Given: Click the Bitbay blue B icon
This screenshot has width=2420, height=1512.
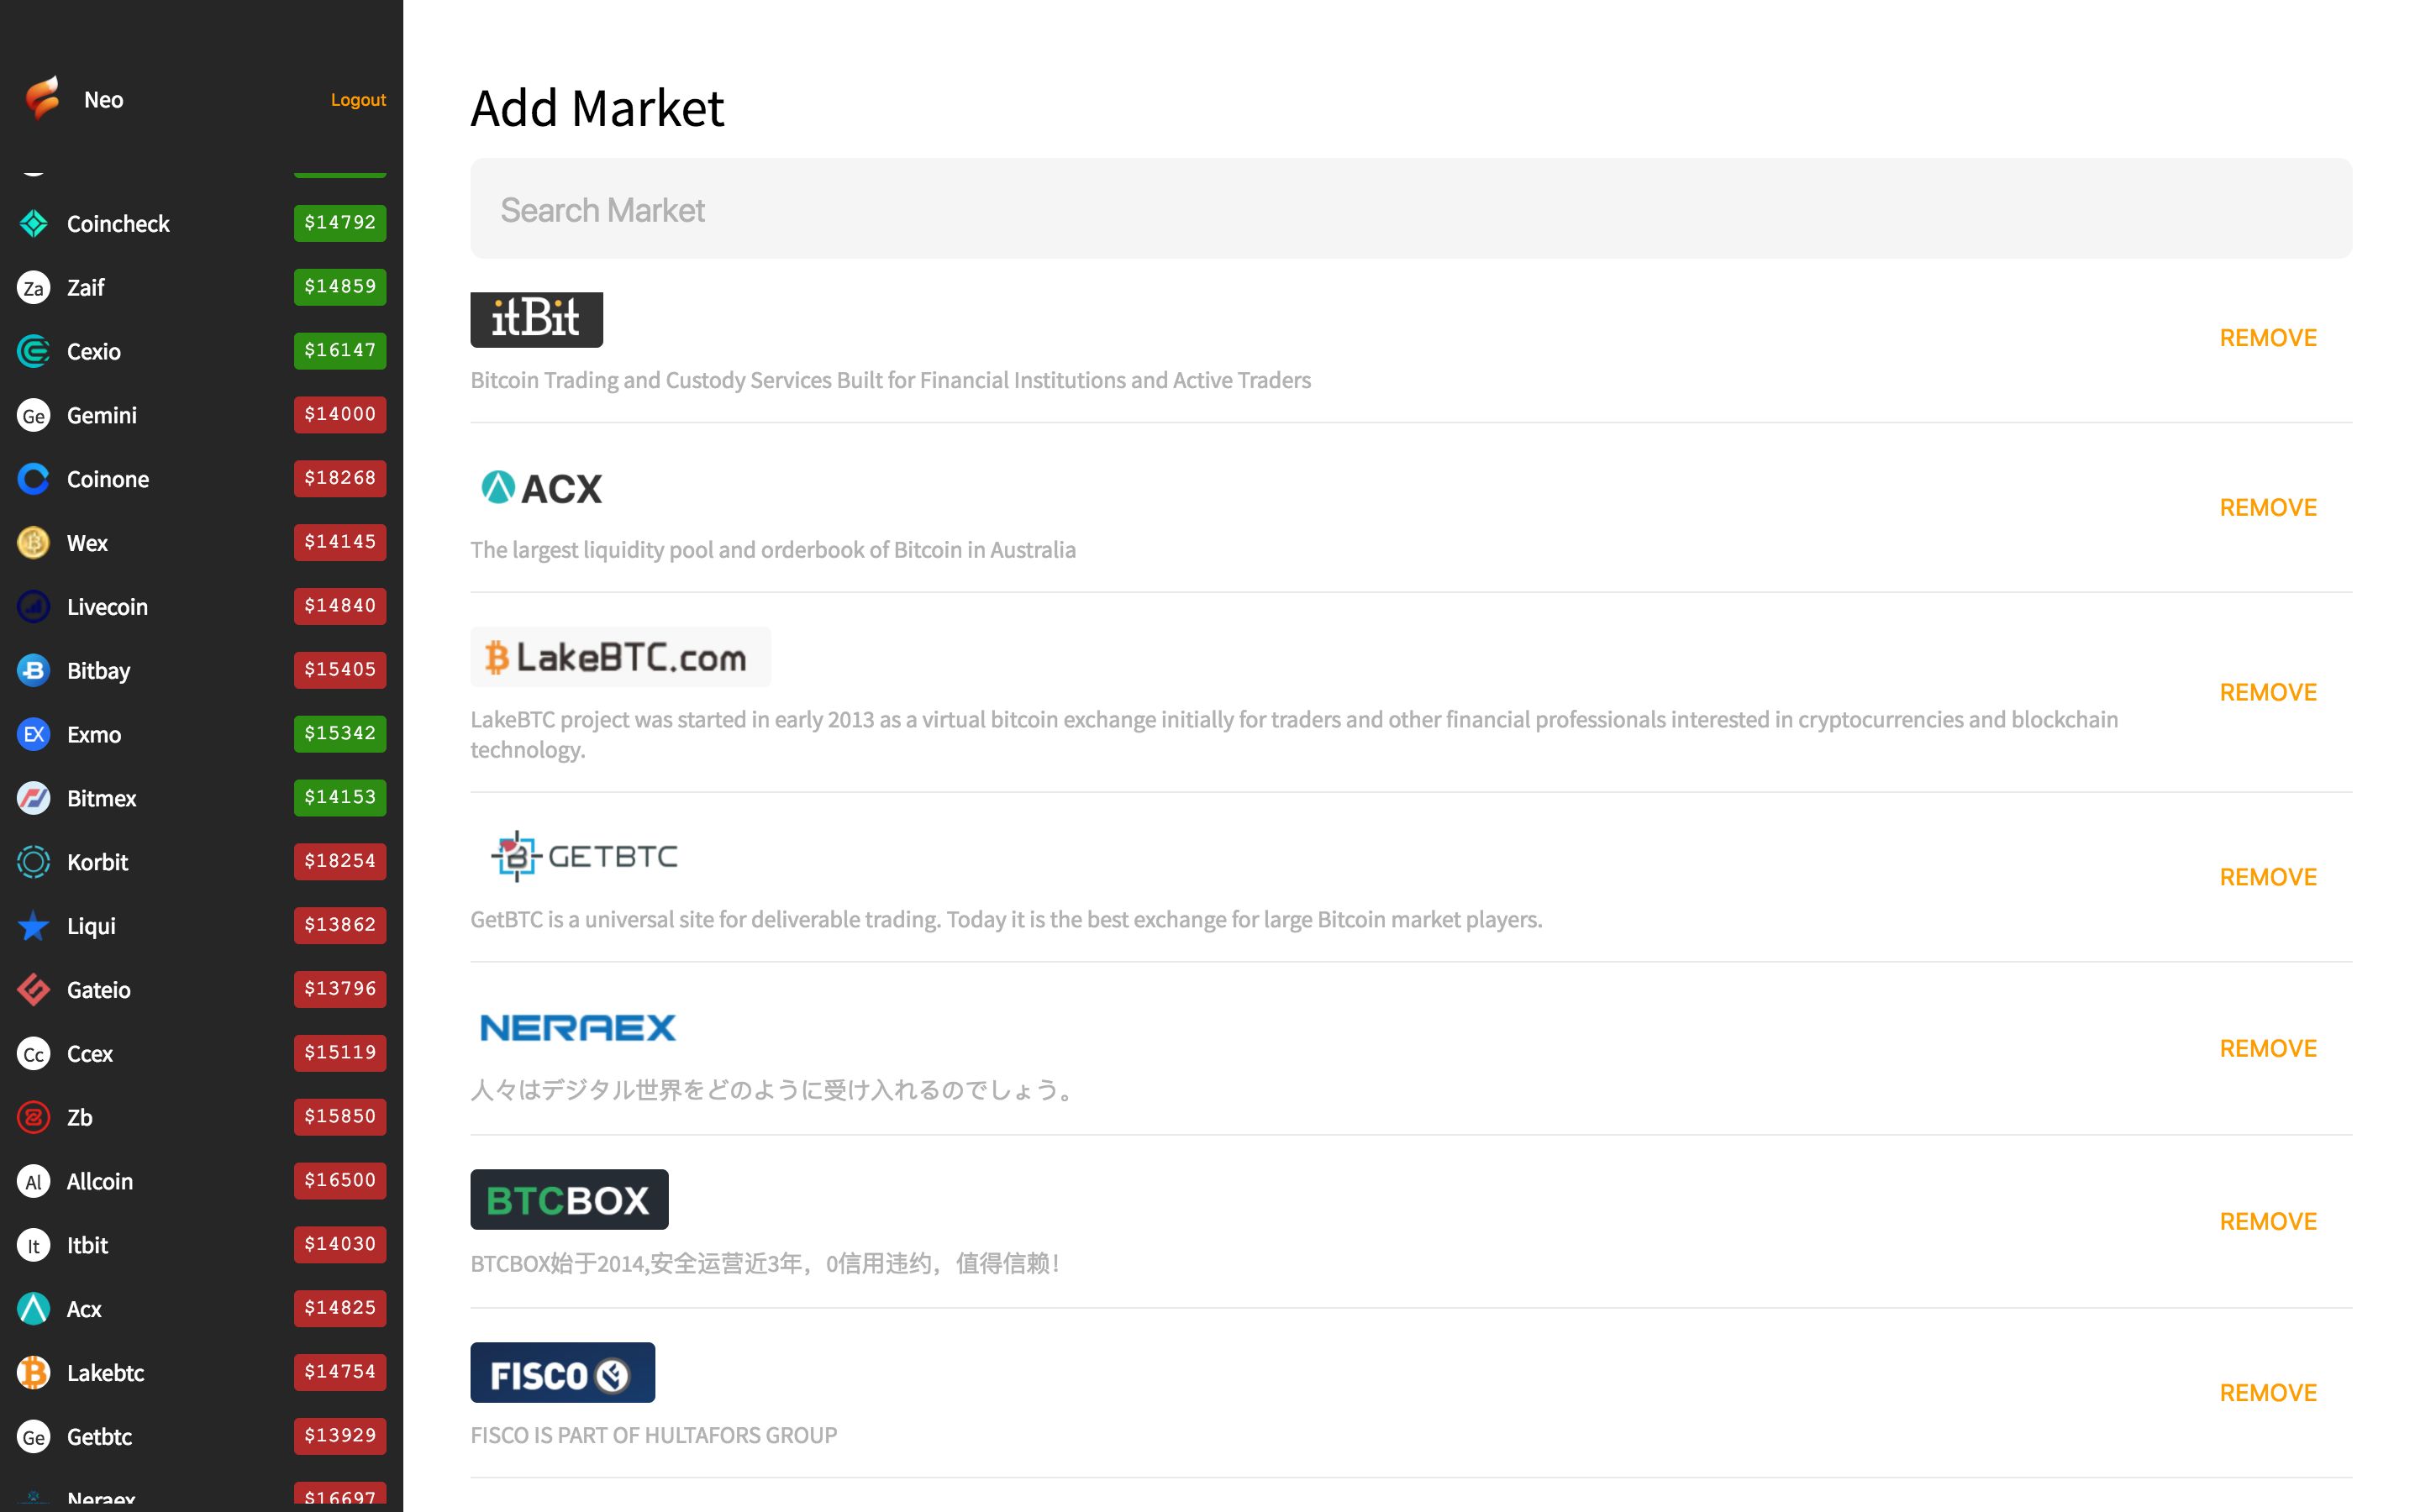Looking at the screenshot, I should (34, 671).
